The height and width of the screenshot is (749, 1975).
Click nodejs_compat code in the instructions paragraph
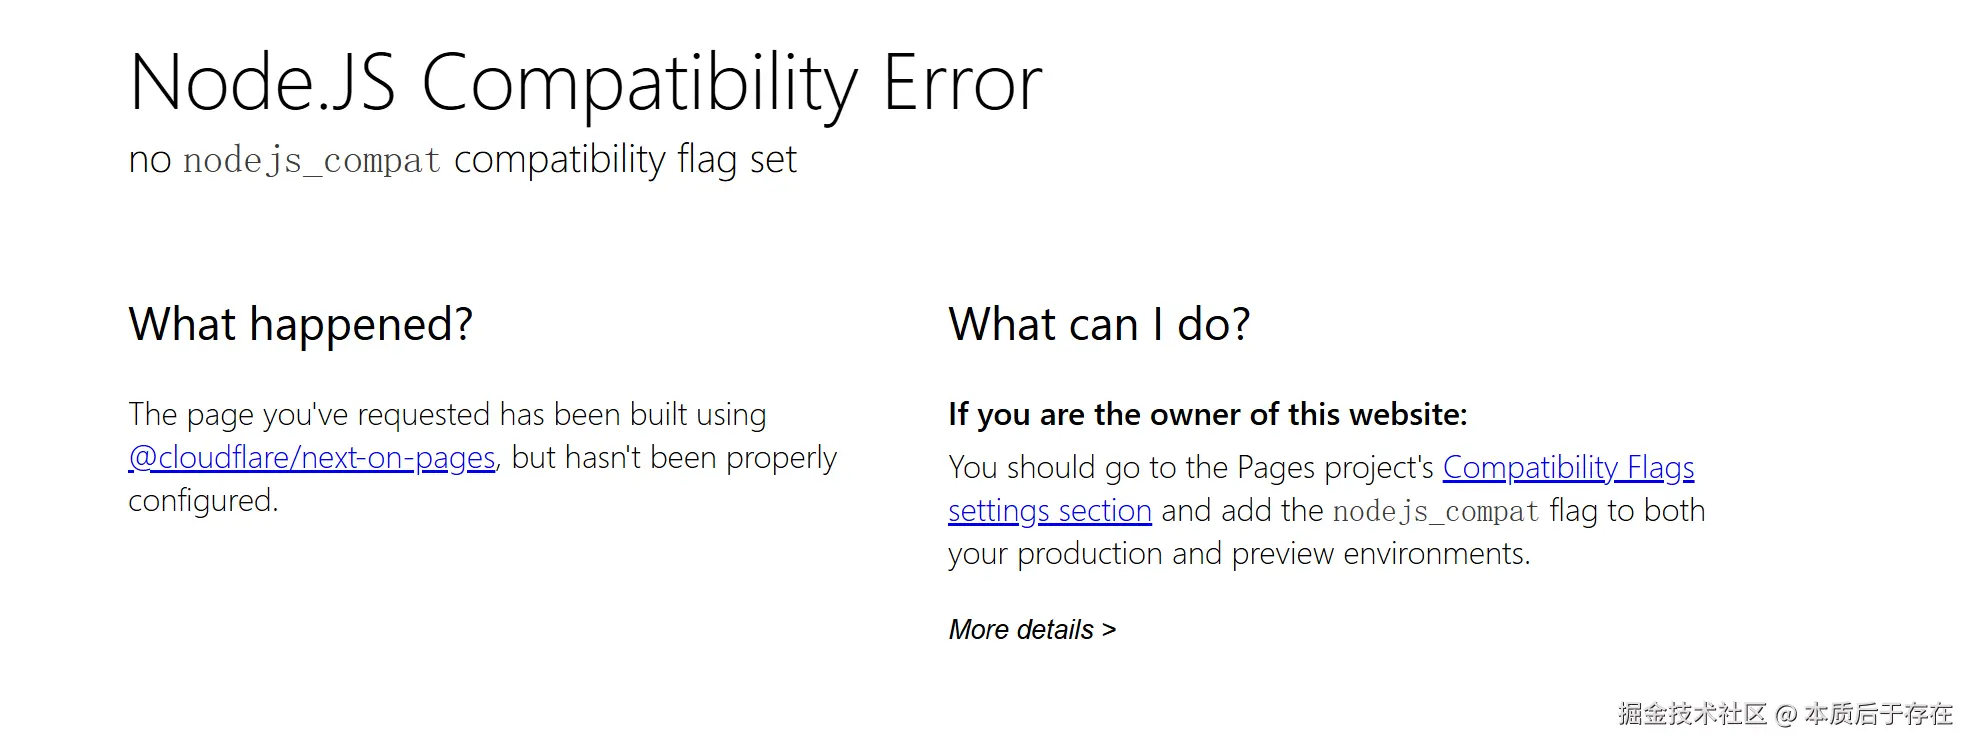point(1435,512)
